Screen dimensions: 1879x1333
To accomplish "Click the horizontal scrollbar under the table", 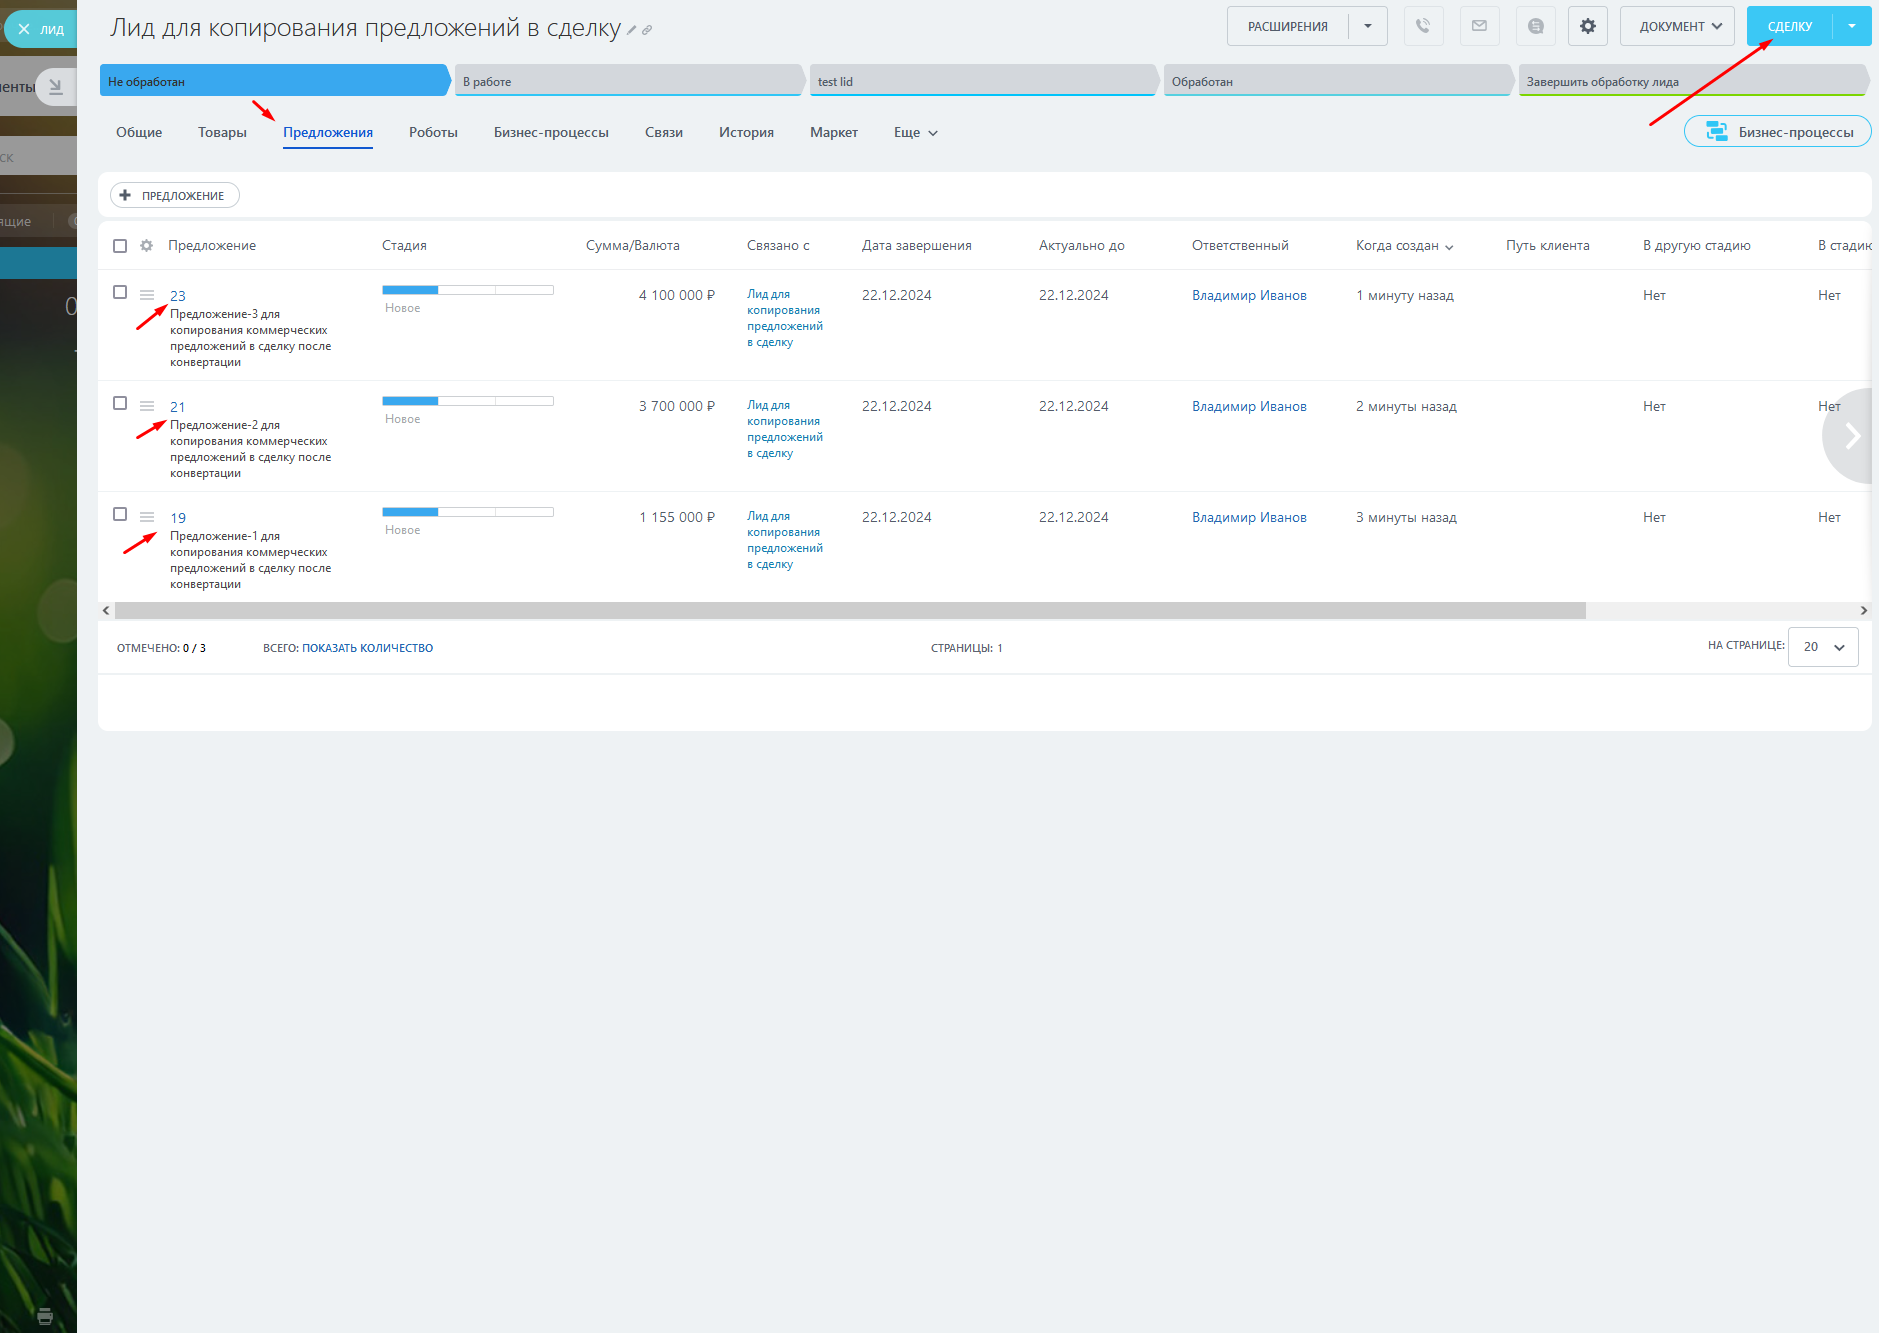I will [850, 610].
